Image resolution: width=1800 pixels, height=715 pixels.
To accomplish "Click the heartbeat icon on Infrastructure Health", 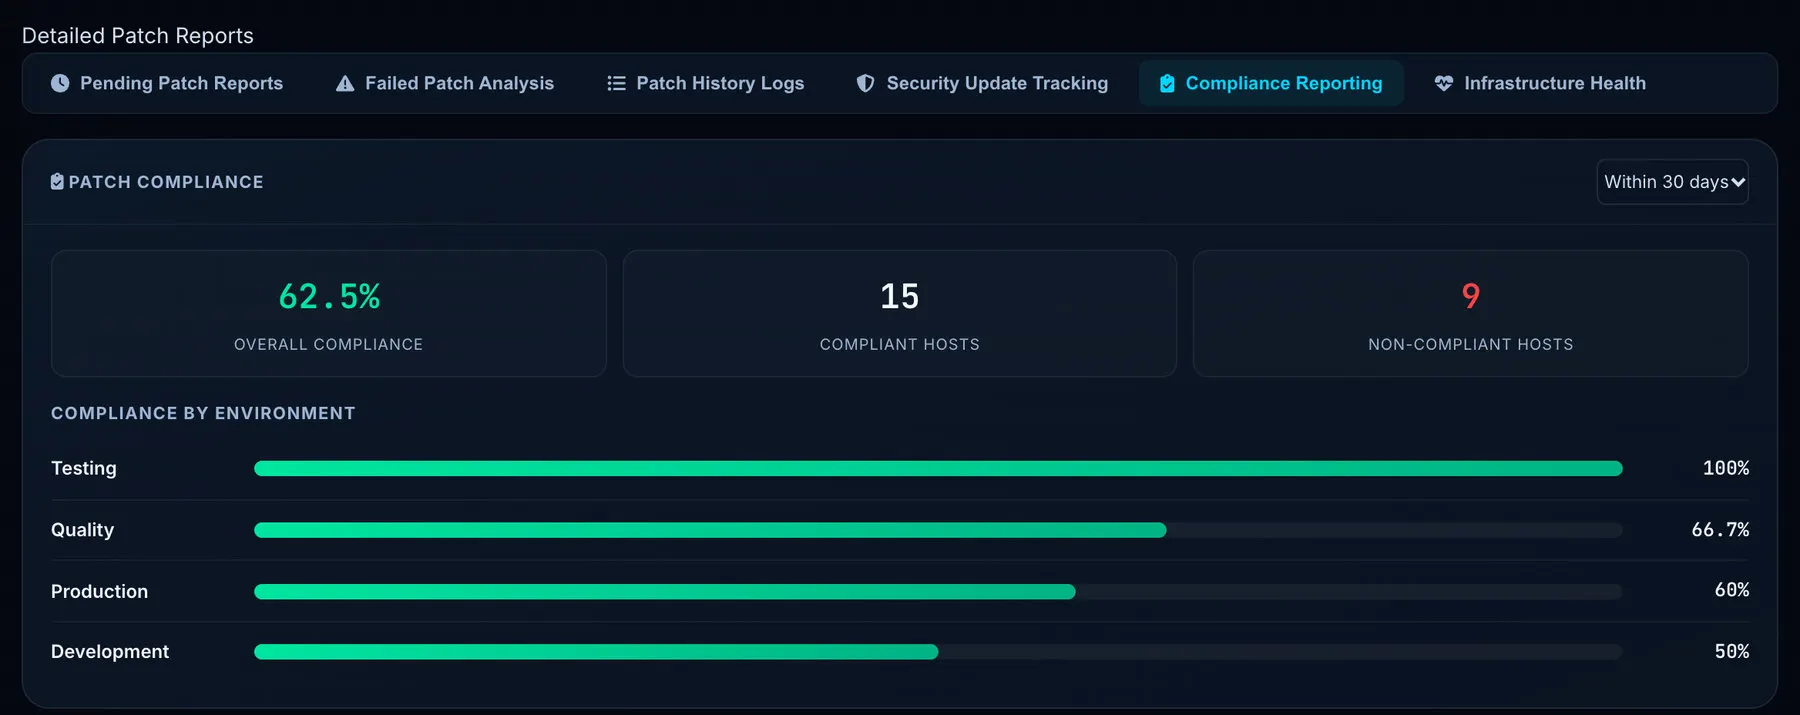I will (x=1443, y=83).
